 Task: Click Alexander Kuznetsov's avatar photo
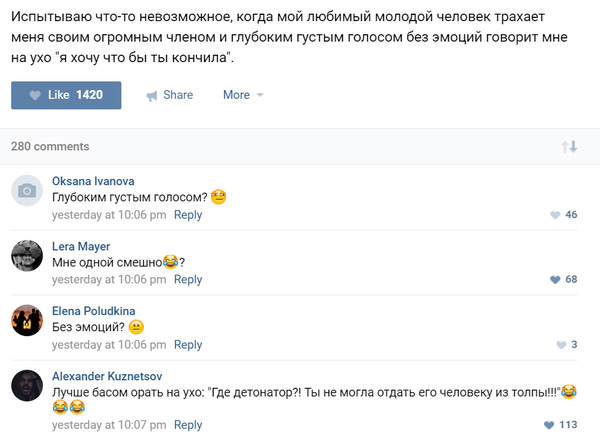(x=27, y=385)
